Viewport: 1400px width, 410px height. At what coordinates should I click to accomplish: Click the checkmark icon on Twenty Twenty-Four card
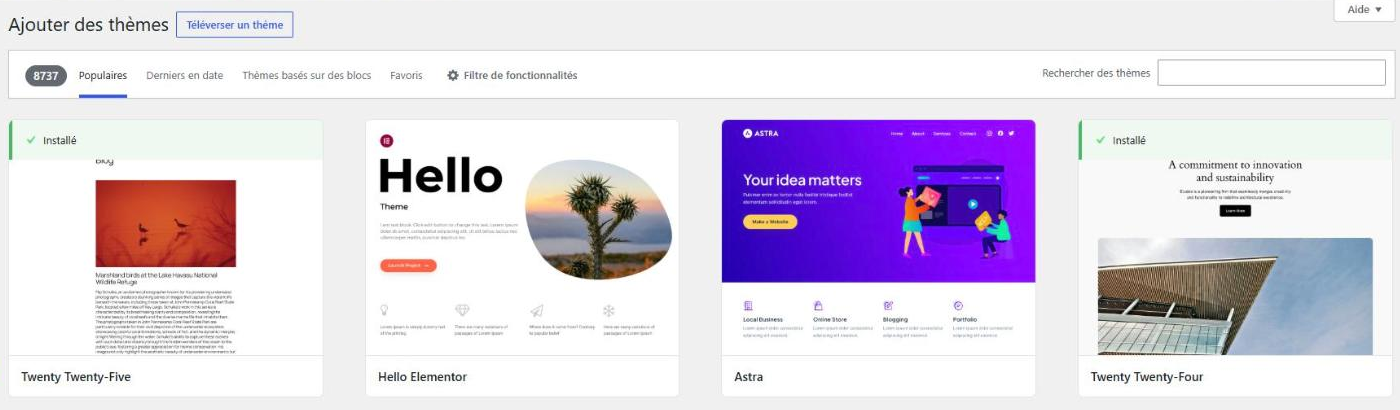[x=1101, y=141]
